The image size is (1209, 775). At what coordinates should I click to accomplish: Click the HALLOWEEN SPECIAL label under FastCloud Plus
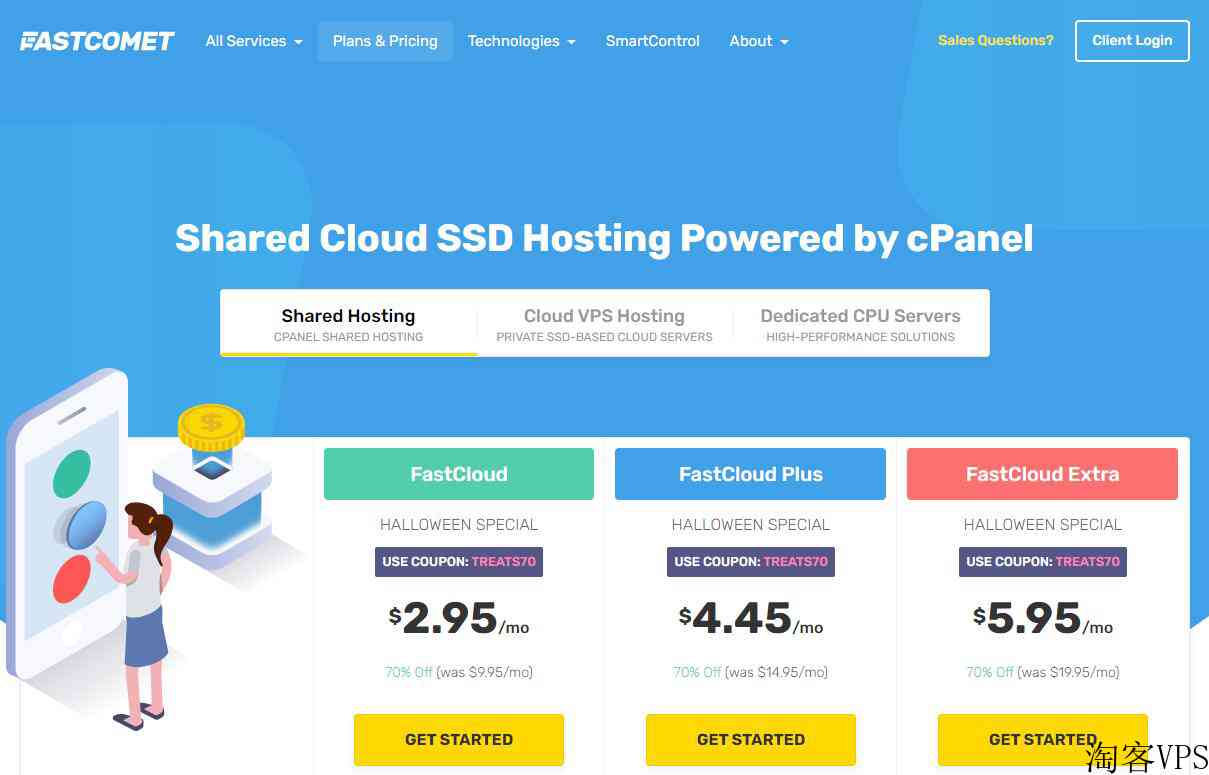click(751, 524)
